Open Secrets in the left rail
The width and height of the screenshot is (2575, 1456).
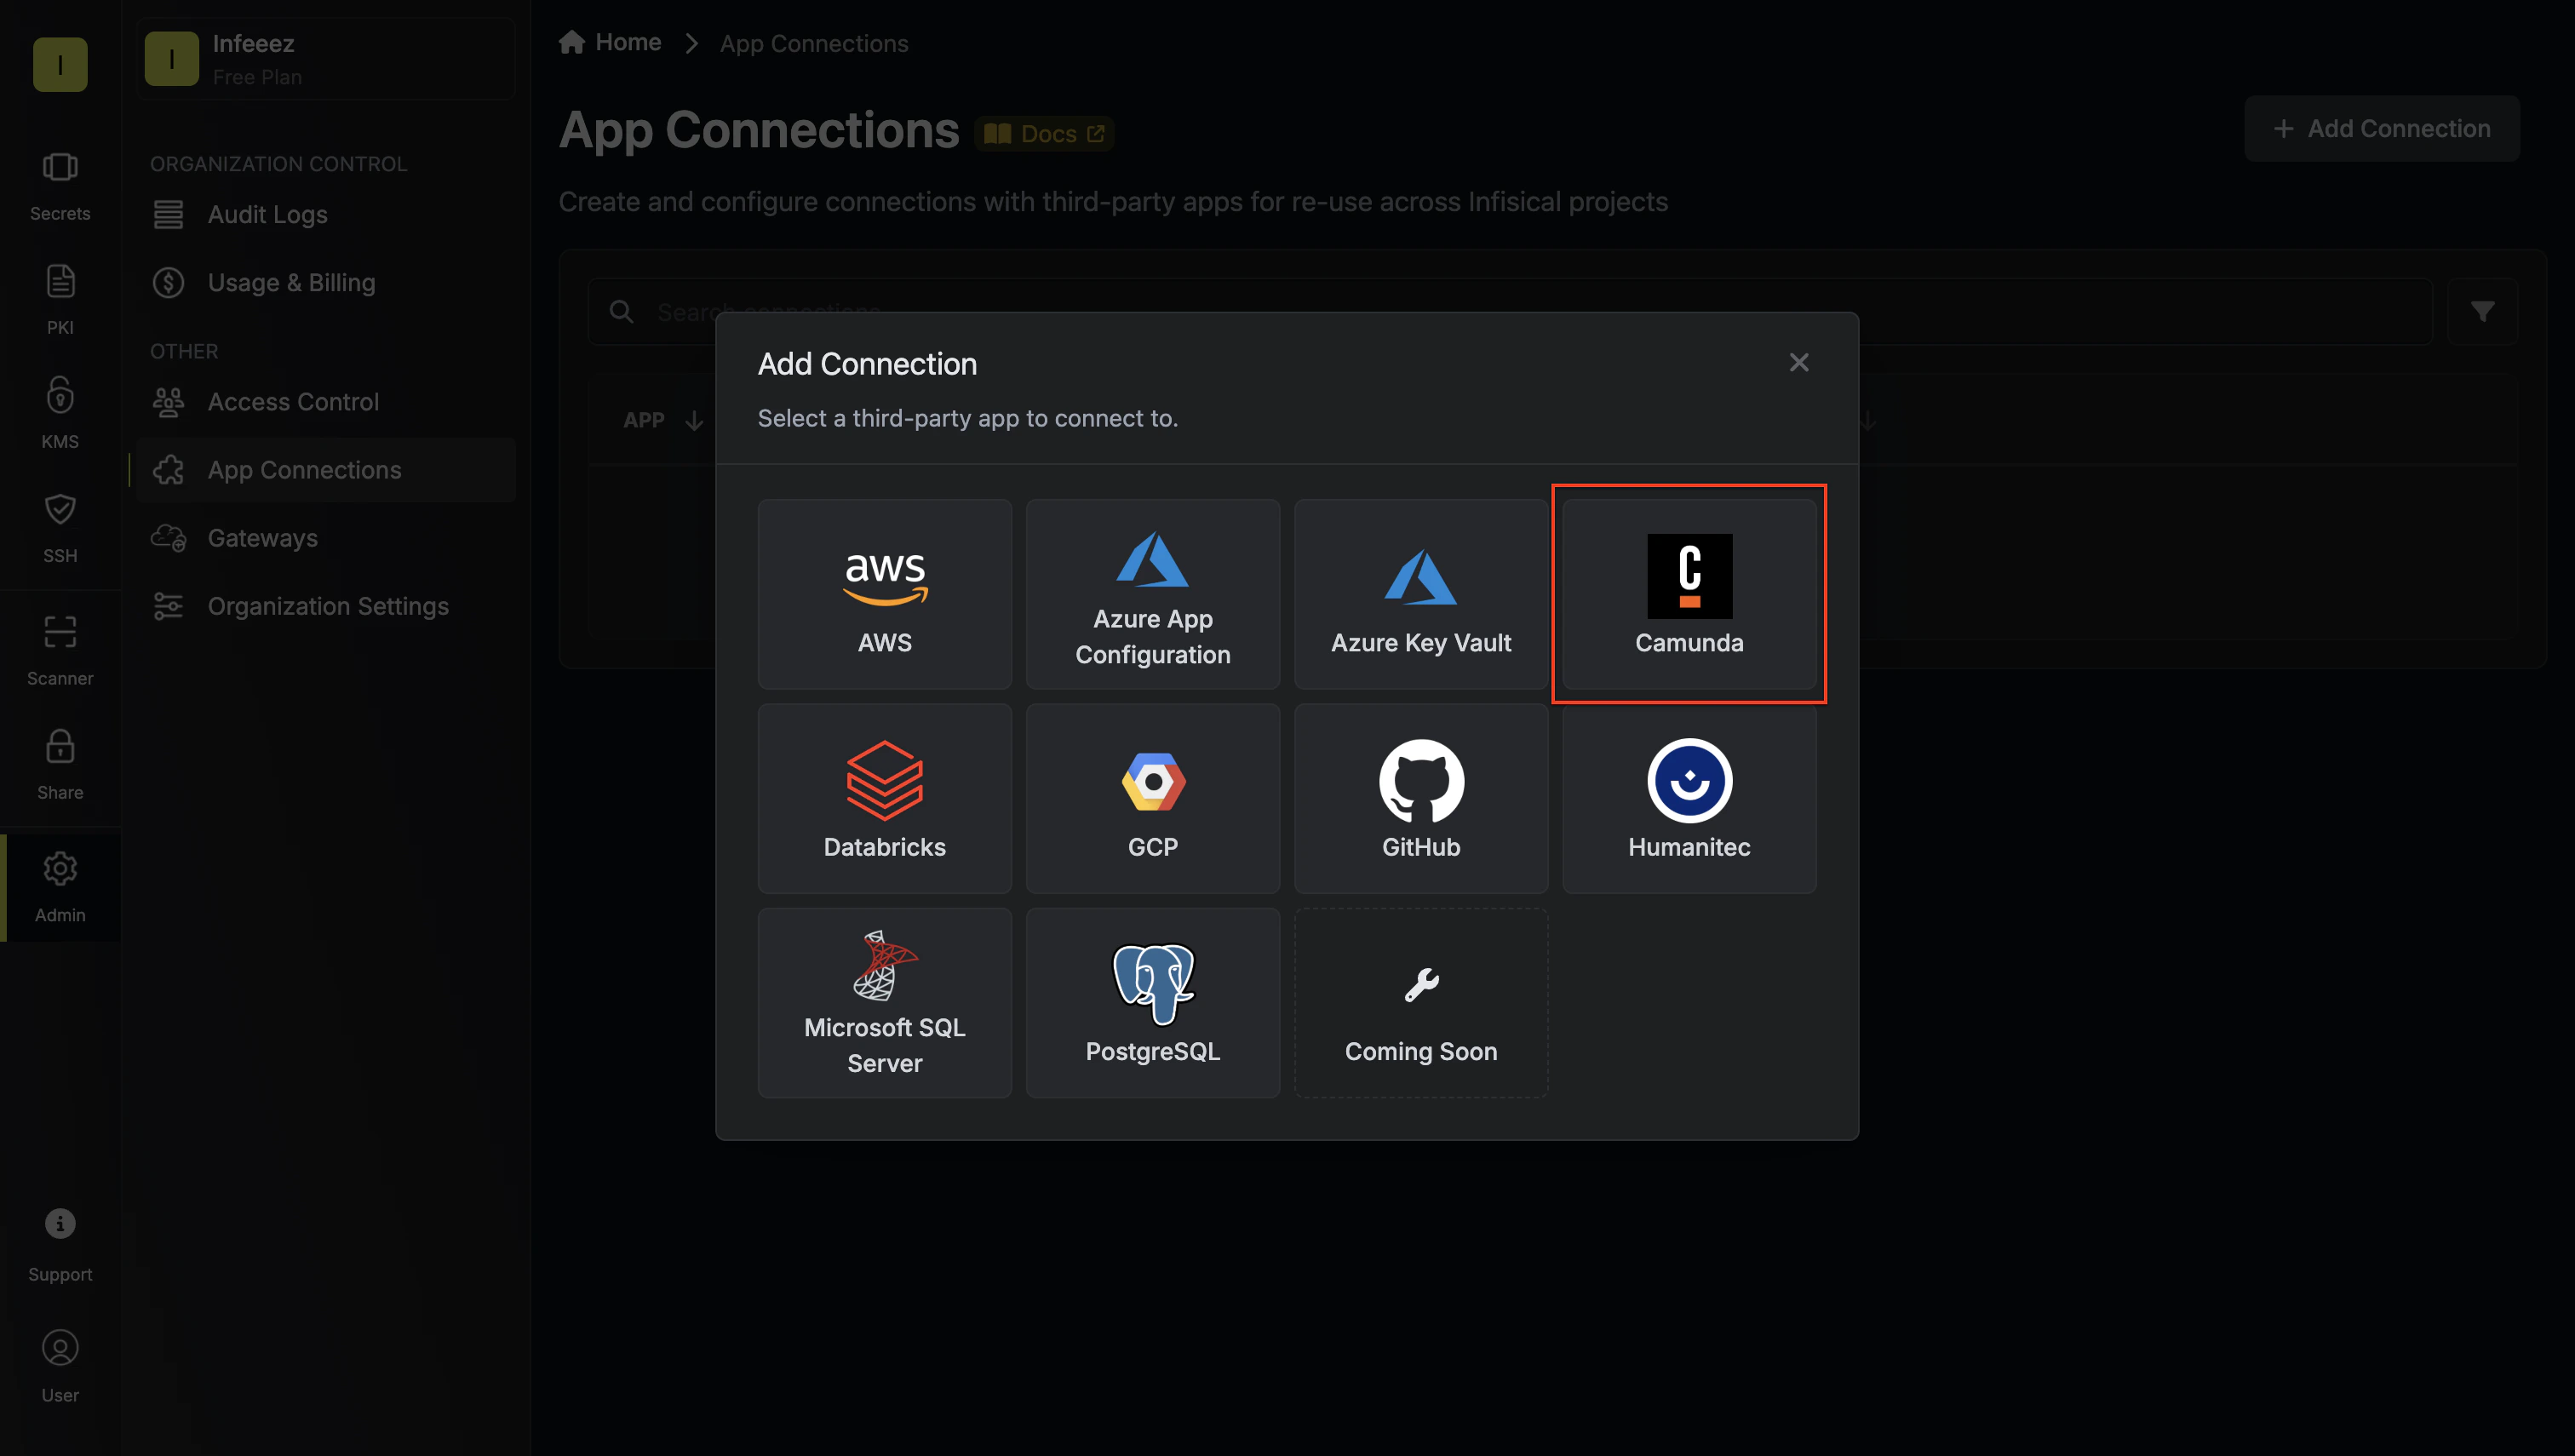pos(60,186)
